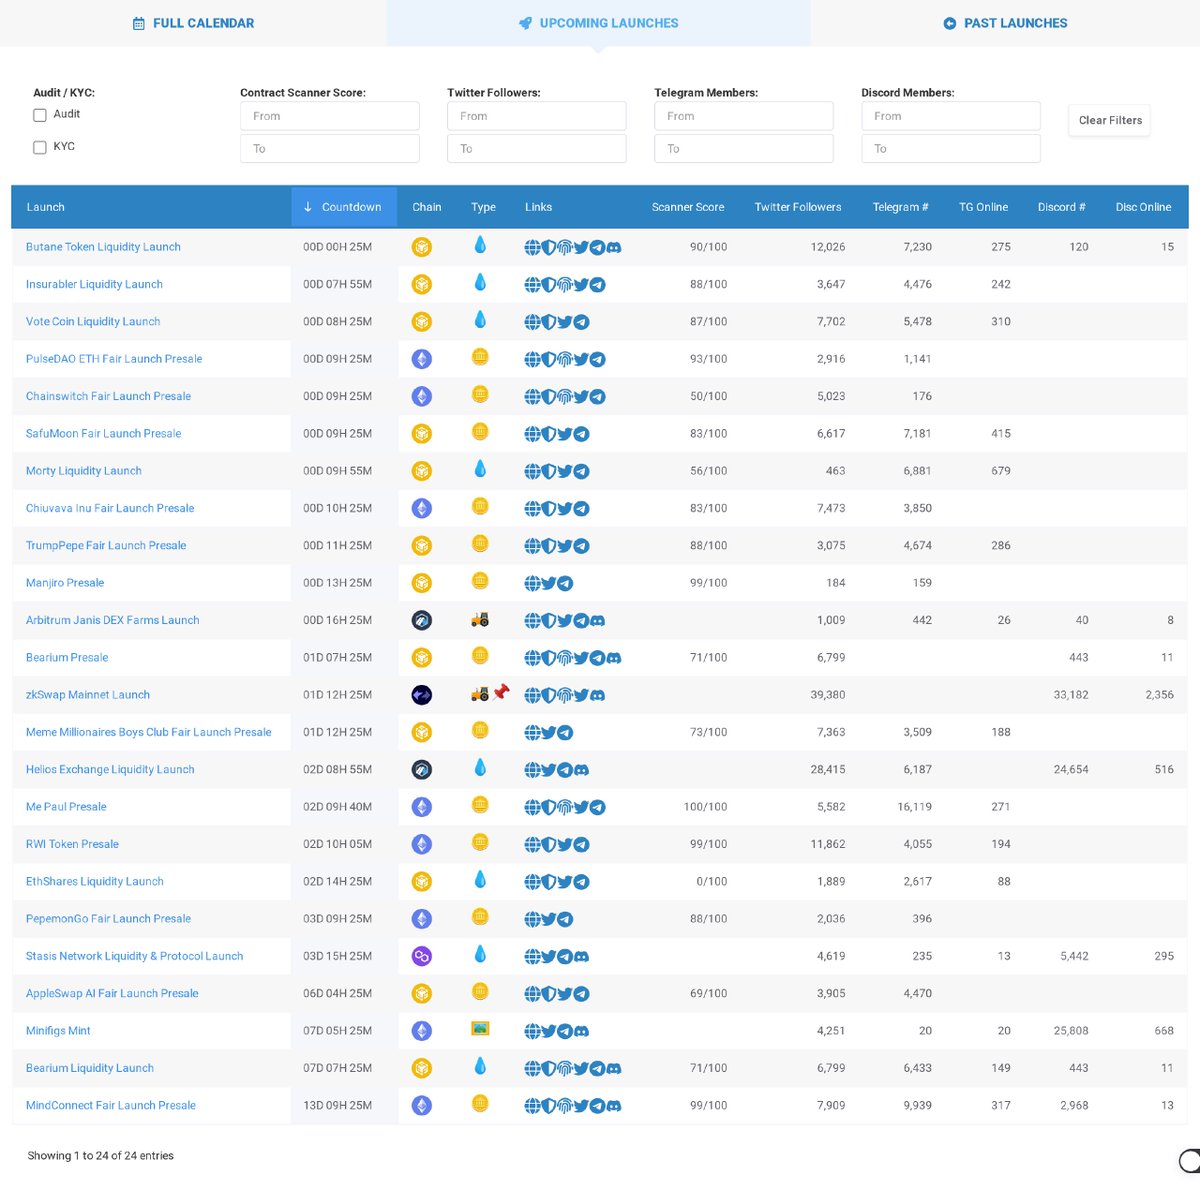Click Vote Coin row Twitter icon
Viewport: 1200px width, 1190px height.
(564, 322)
